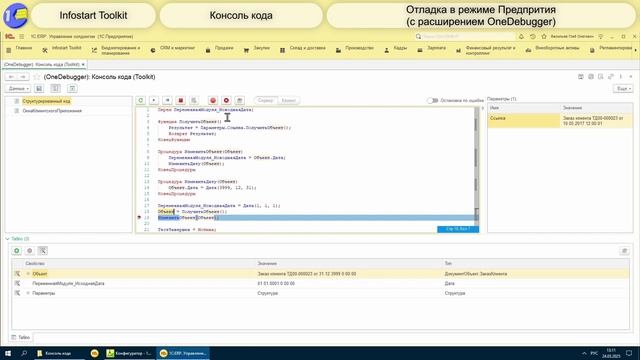Open the Продажи section
Viewport: 640px width, 360px height.
pos(224,48)
